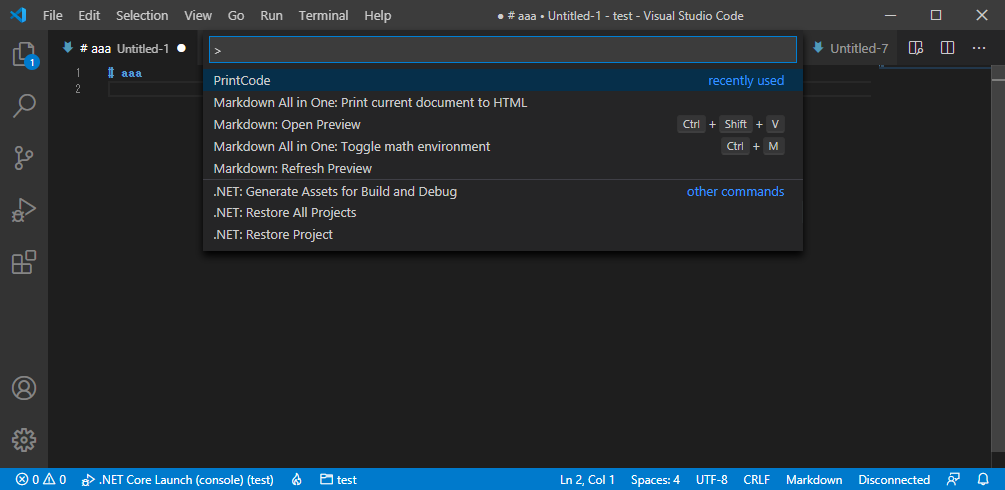Click the Disconnected status item
This screenshot has width=1005, height=490.
coord(894,479)
